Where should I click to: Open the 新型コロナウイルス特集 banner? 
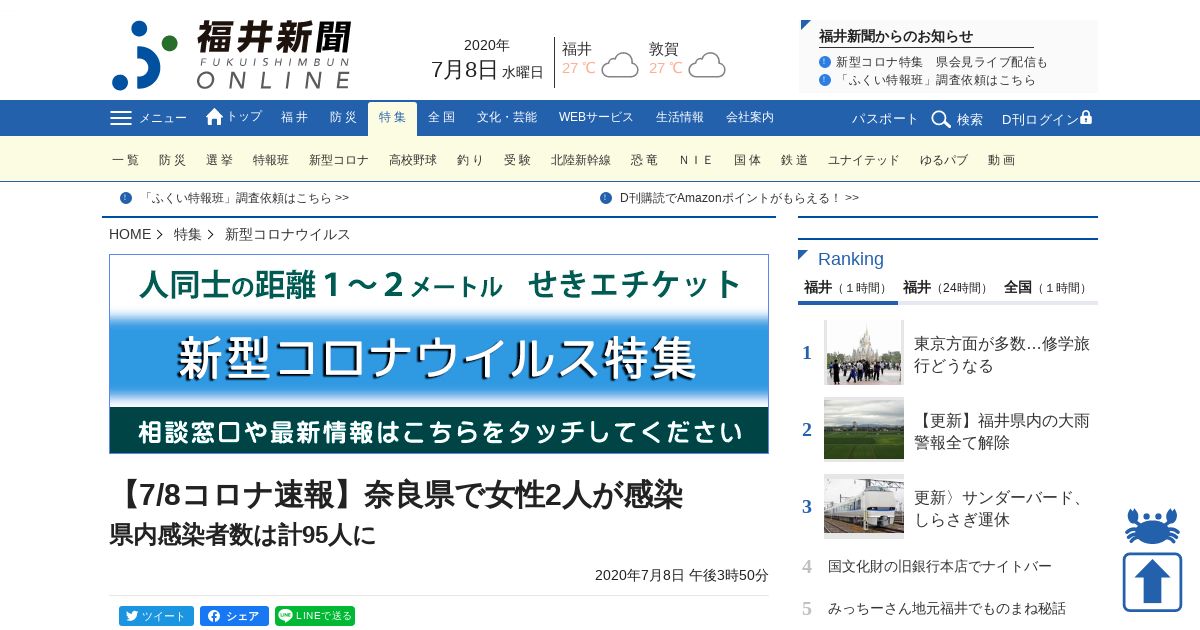[439, 354]
